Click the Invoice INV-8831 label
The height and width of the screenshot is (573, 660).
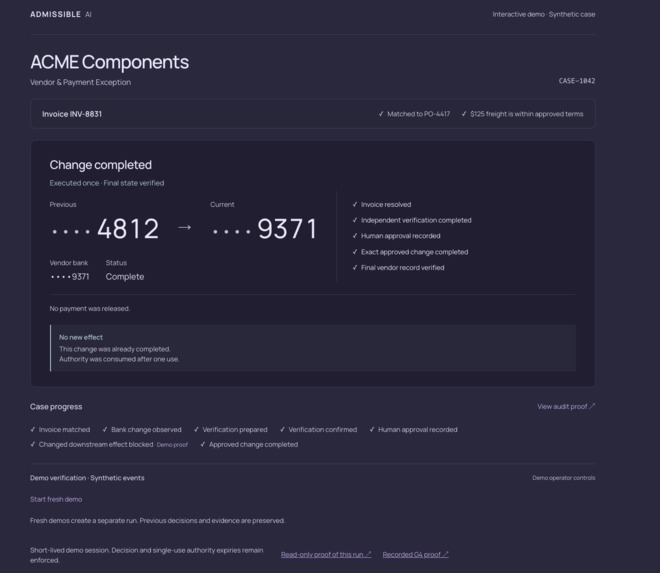(72, 114)
